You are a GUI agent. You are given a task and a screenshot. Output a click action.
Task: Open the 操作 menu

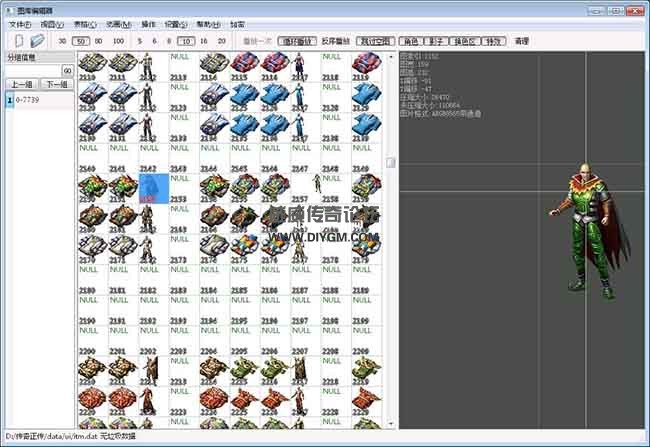[148, 25]
